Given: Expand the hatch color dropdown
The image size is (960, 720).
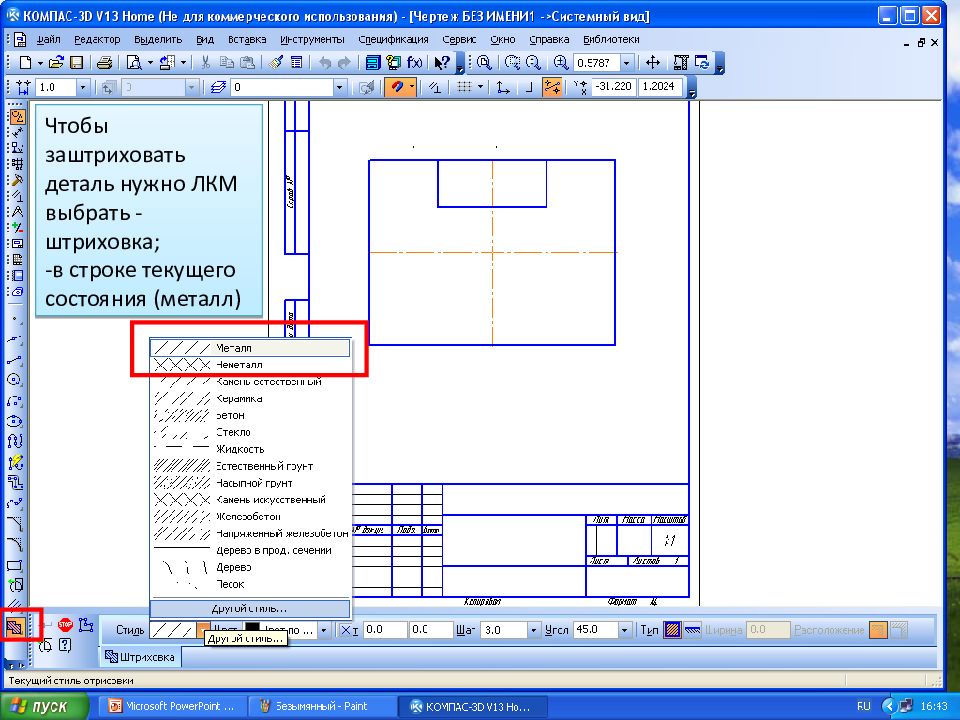Looking at the screenshot, I should (324, 629).
